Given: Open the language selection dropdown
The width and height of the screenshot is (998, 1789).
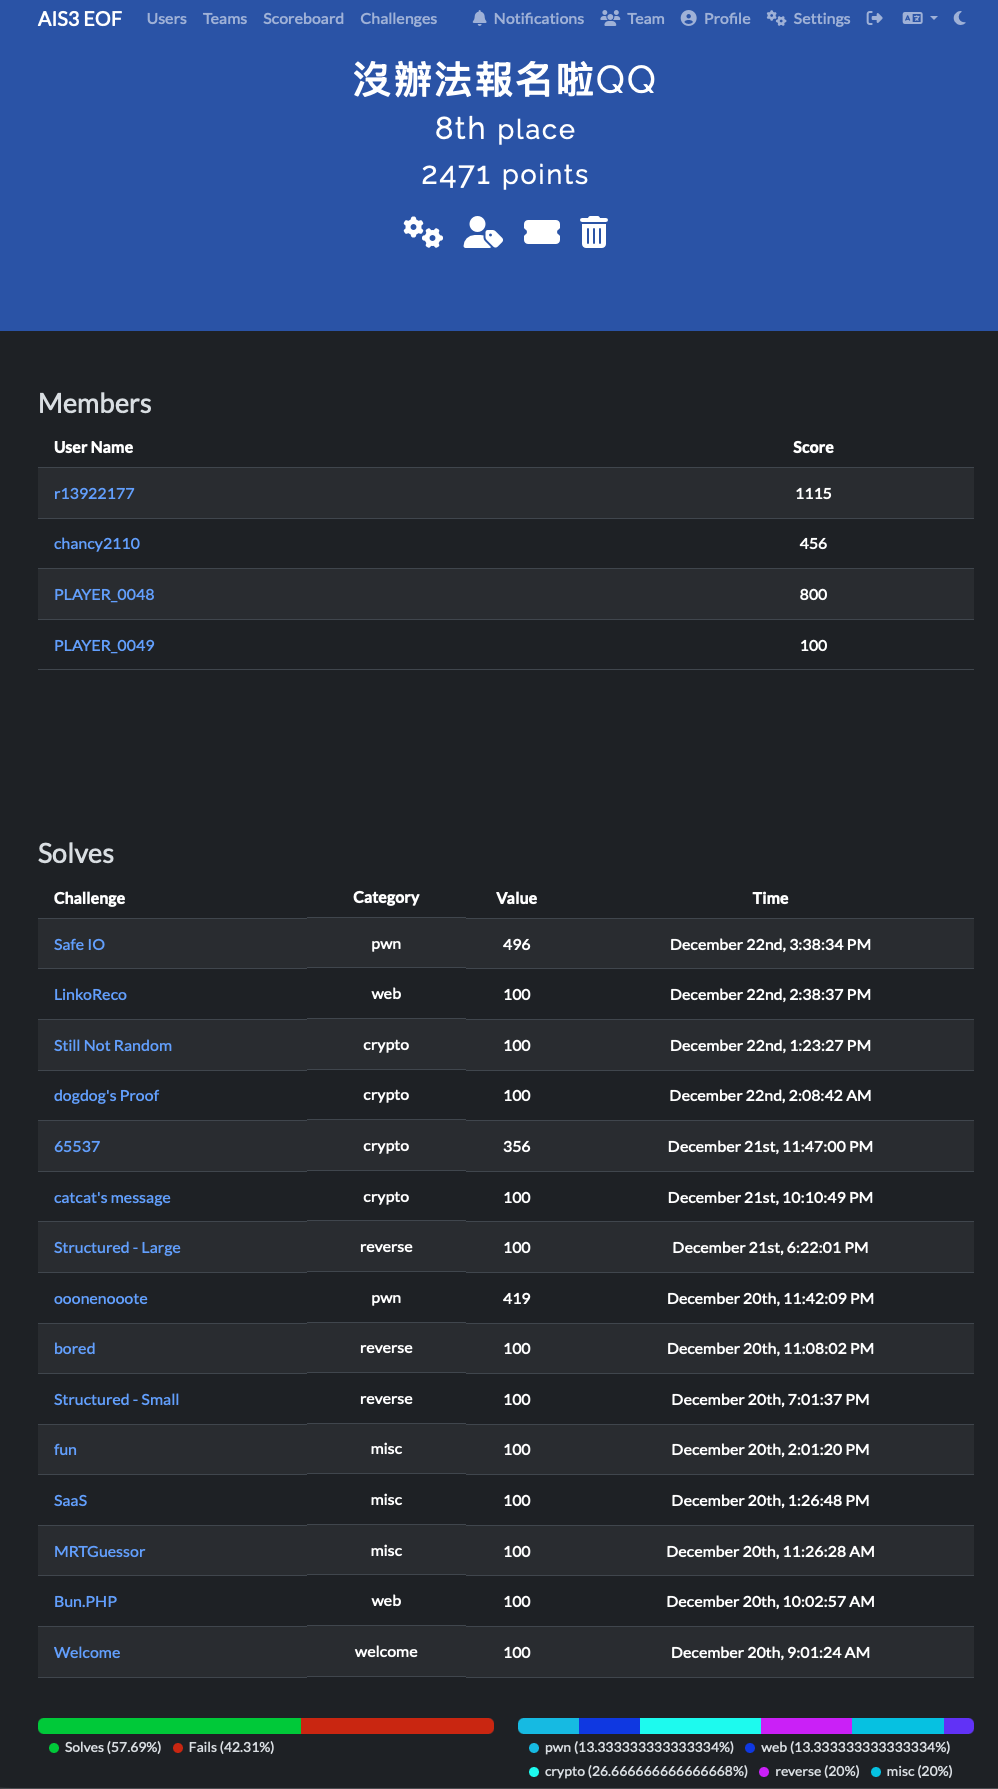Looking at the screenshot, I should (x=919, y=18).
